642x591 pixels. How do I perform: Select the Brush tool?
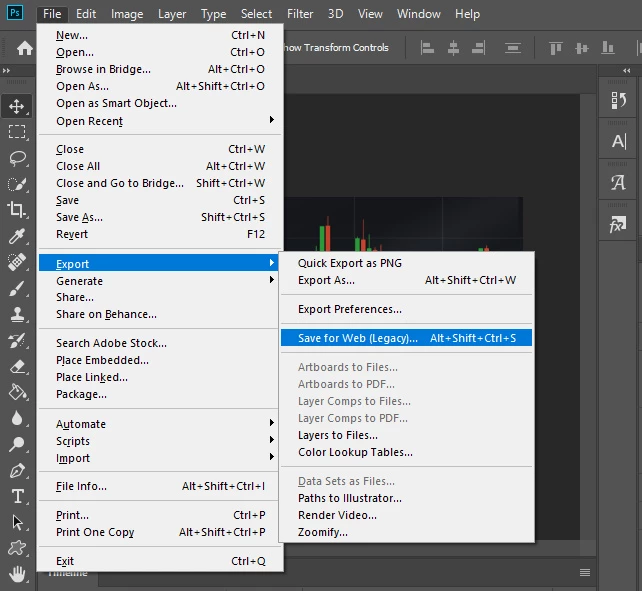(16, 288)
